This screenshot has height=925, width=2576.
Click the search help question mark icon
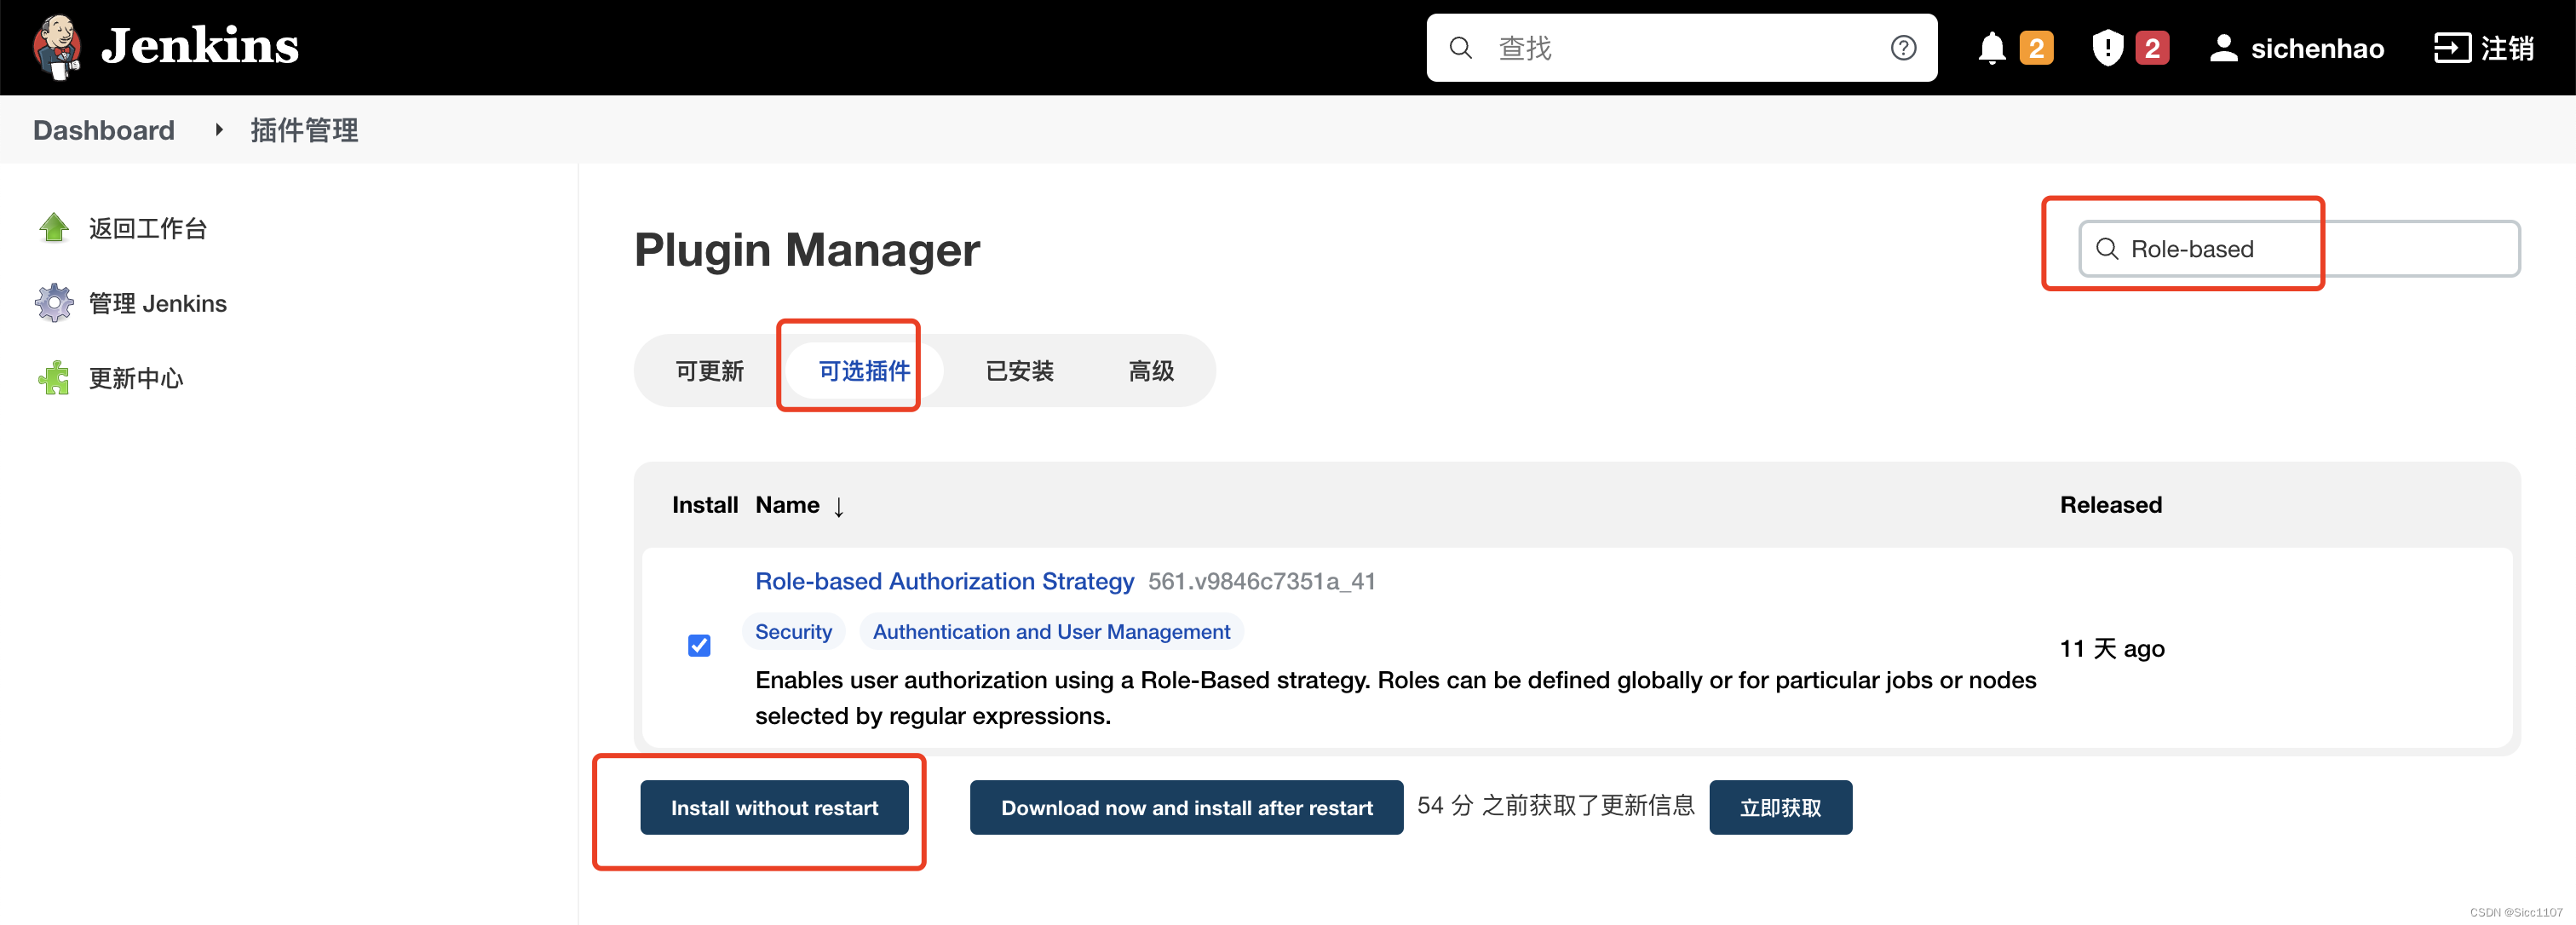(x=1903, y=48)
